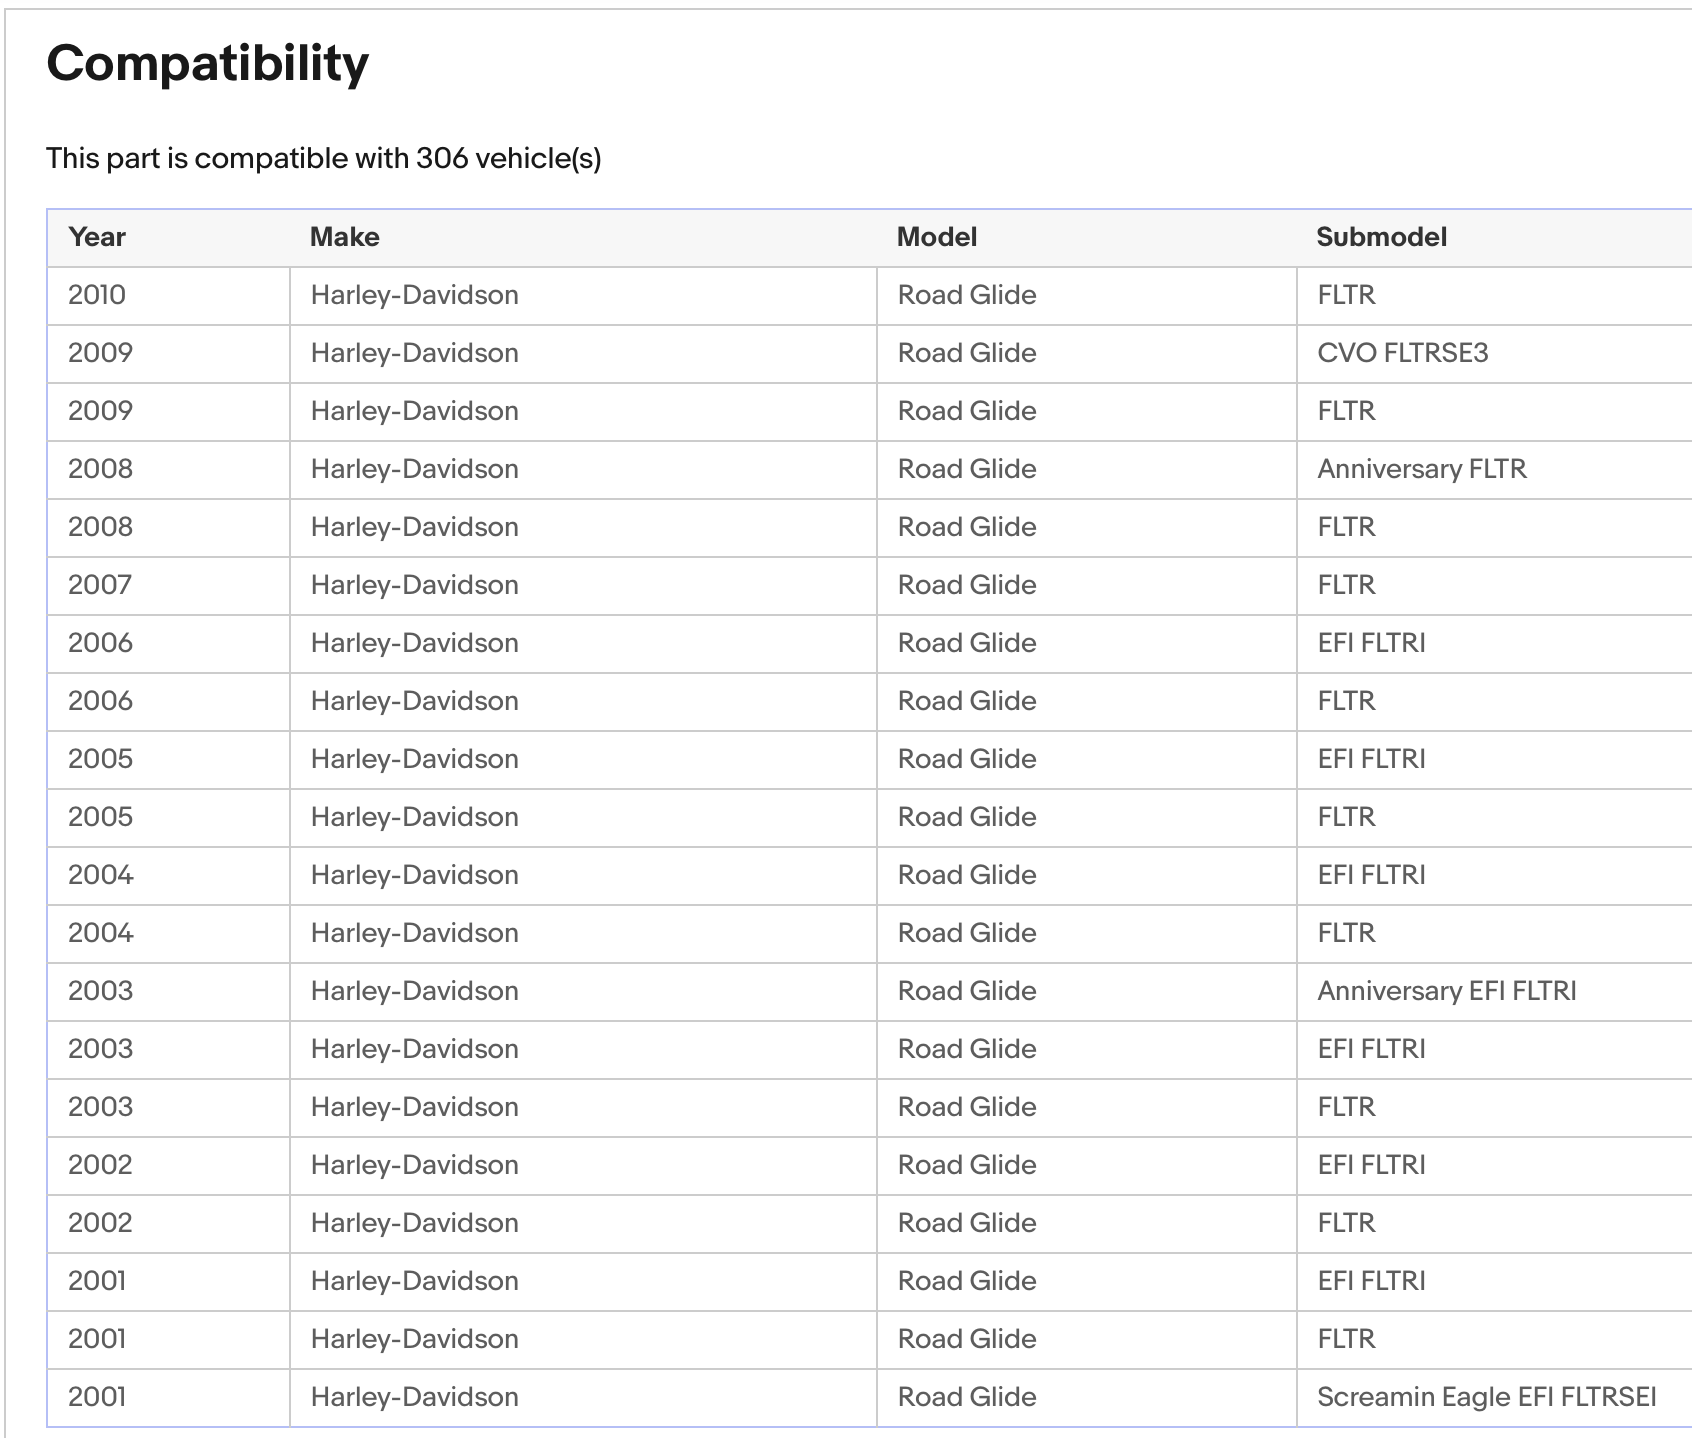Click the Model column header
Image resolution: width=1692 pixels, height=1438 pixels.
click(x=936, y=237)
